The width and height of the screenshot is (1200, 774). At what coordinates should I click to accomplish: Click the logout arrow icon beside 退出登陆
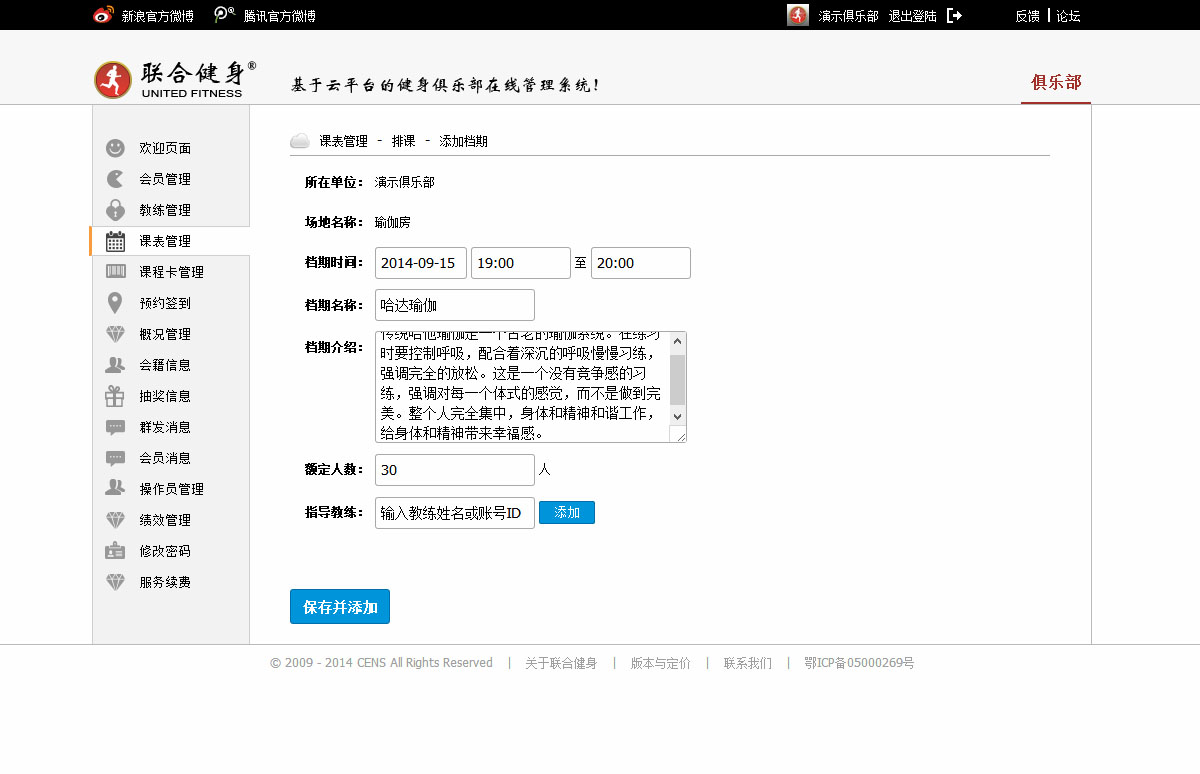coord(954,16)
